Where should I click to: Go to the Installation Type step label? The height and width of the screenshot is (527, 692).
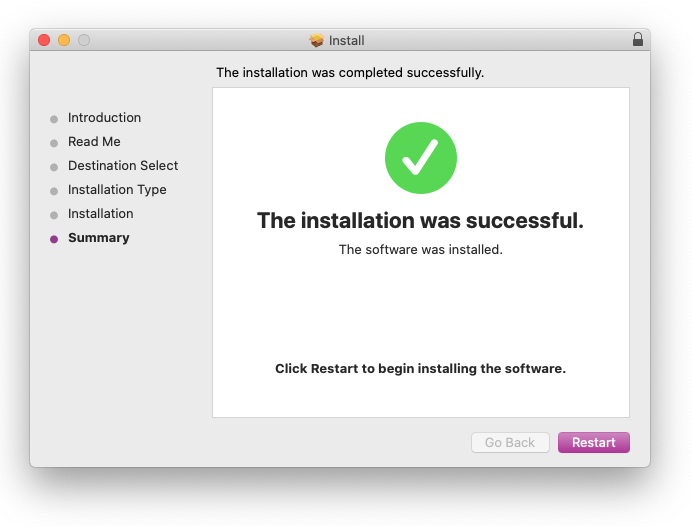click(x=117, y=189)
